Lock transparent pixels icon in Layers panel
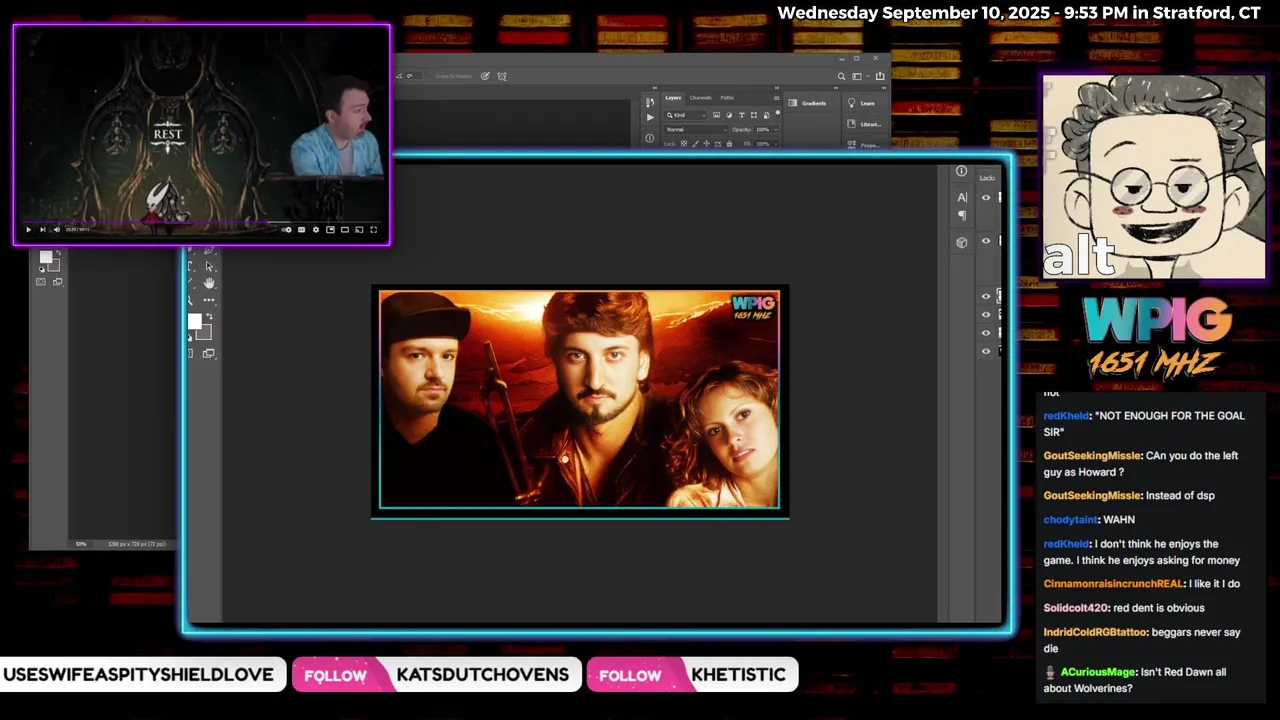Viewport: 1280px width, 720px height. (684, 143)
